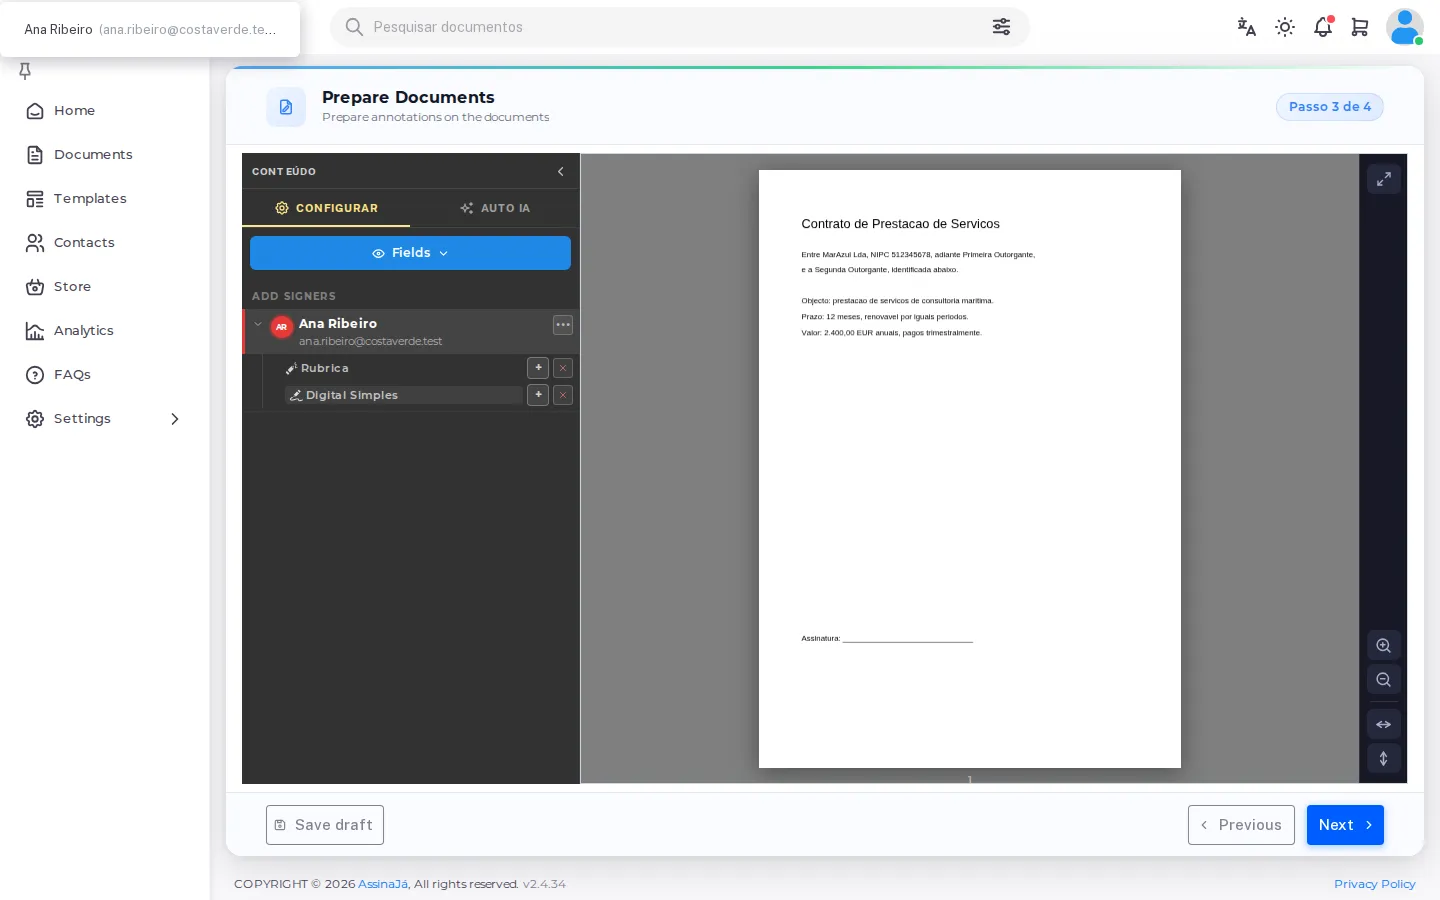This screenshot has height=900, width=1440.
Task: Expand the Settings submenu chevron
Action: (x=175, y=419)
